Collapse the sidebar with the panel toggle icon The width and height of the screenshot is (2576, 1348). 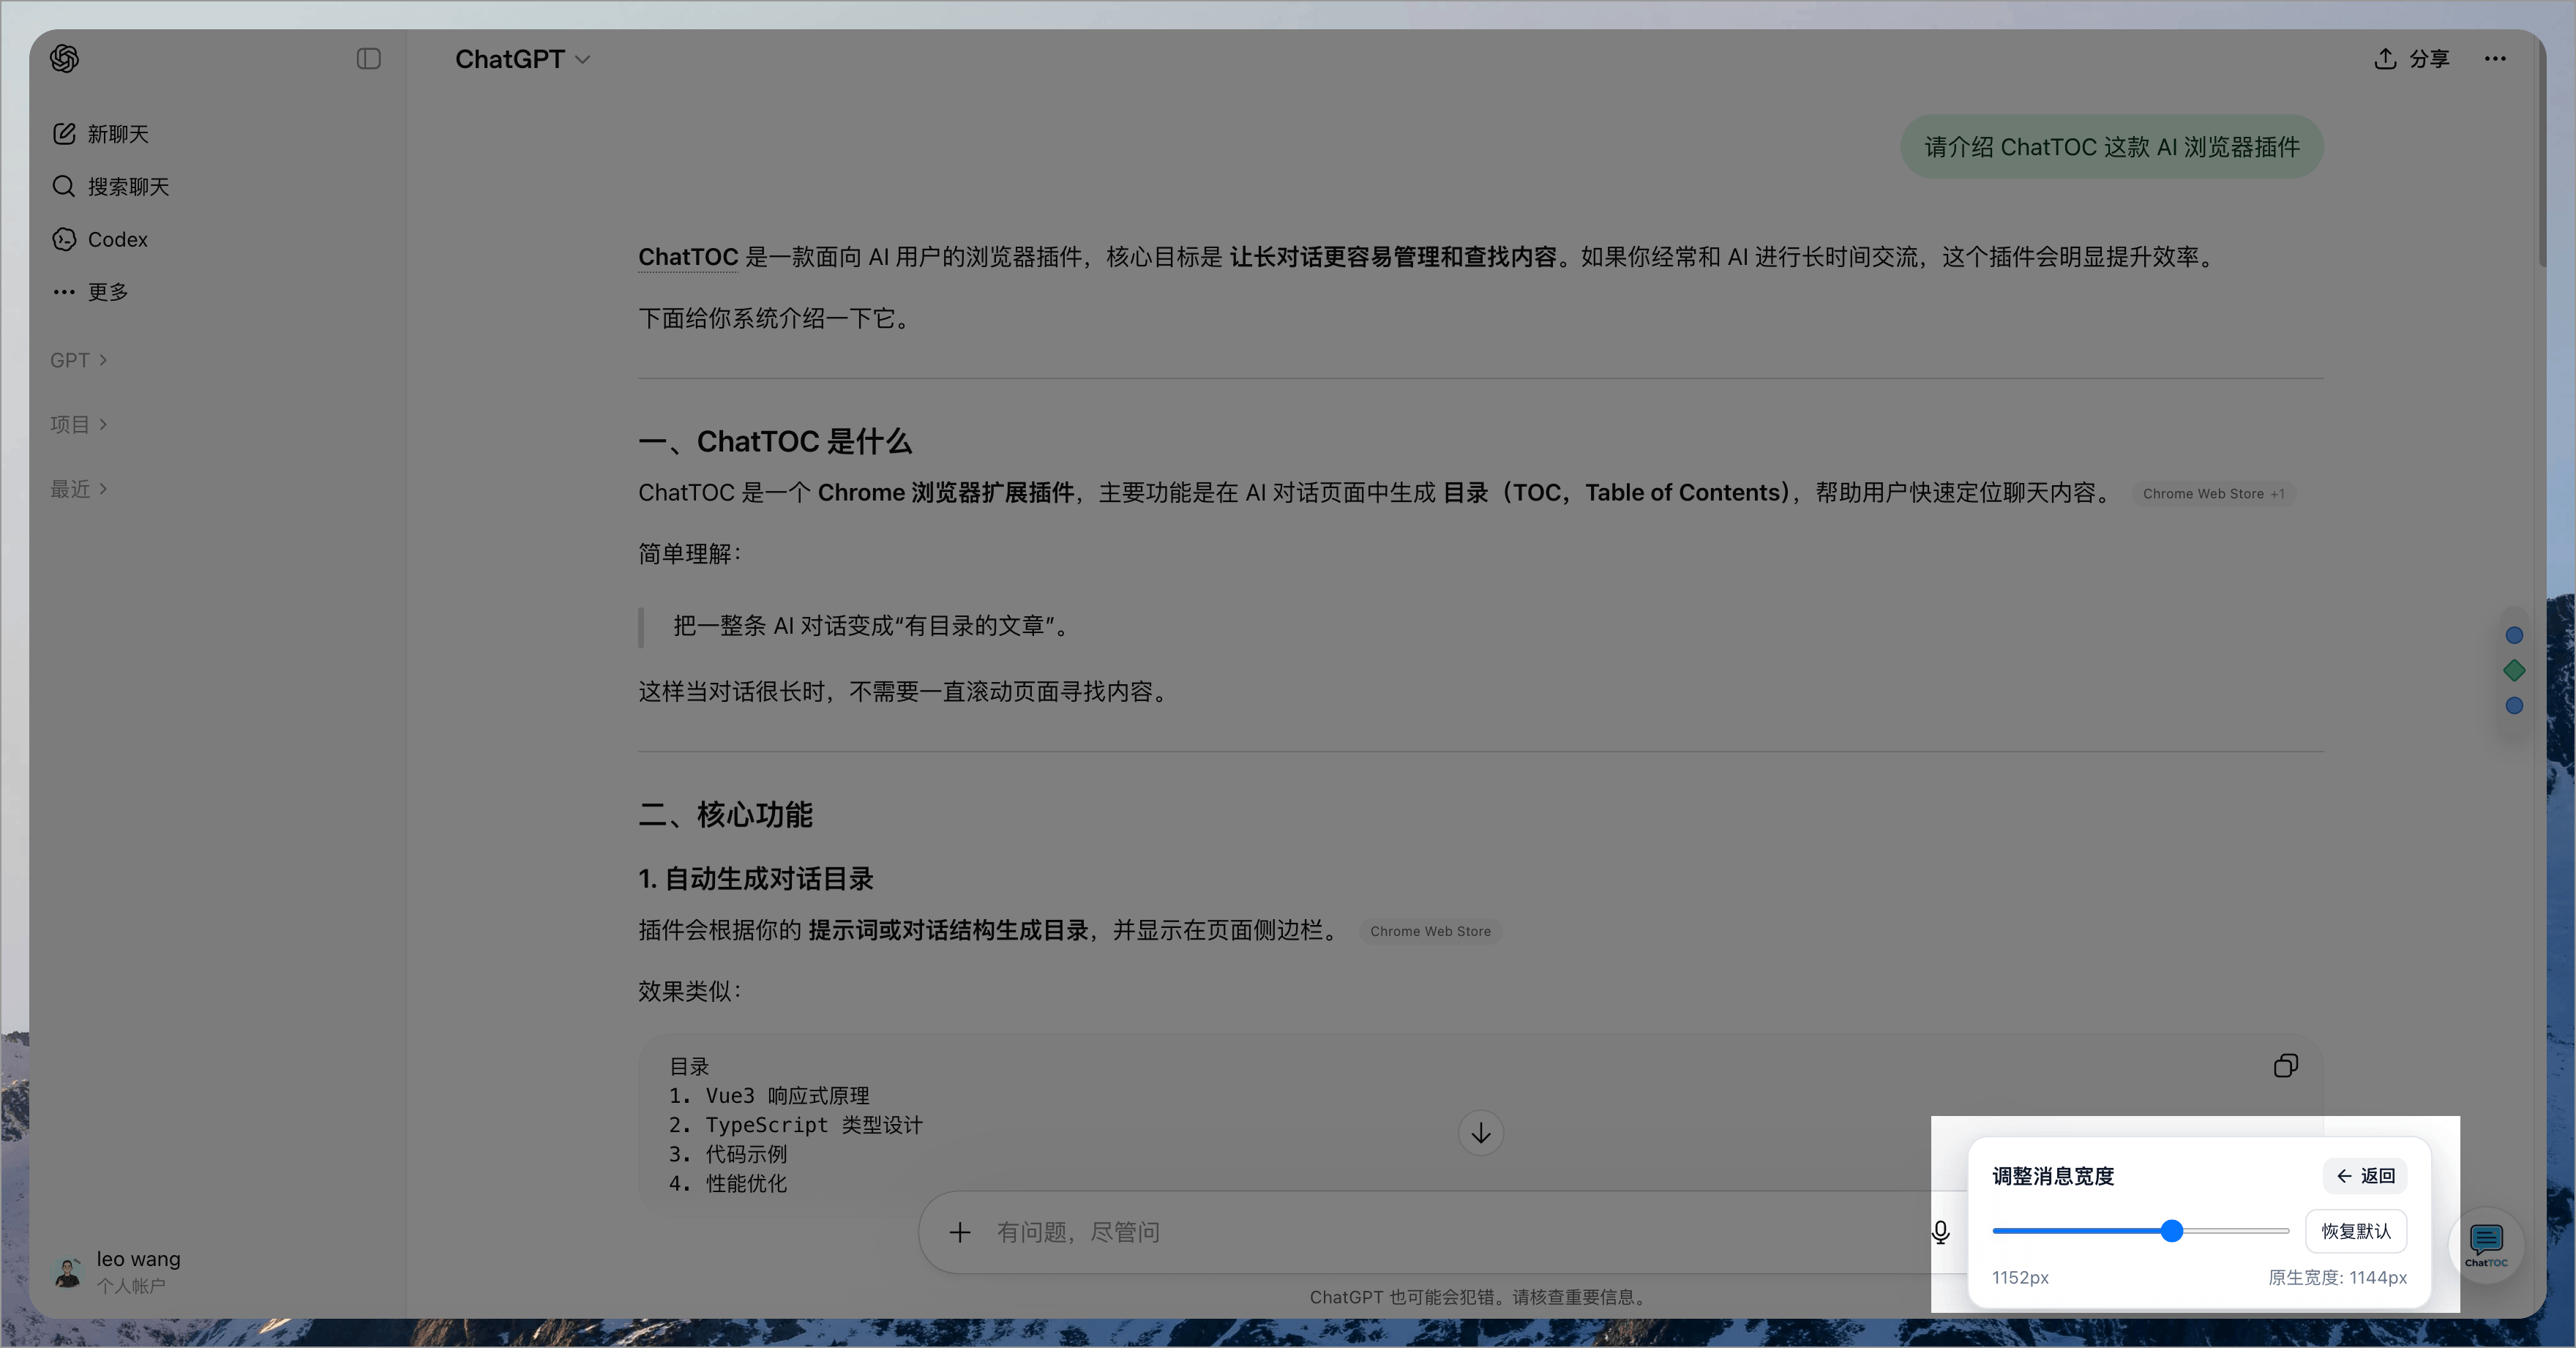369,59
